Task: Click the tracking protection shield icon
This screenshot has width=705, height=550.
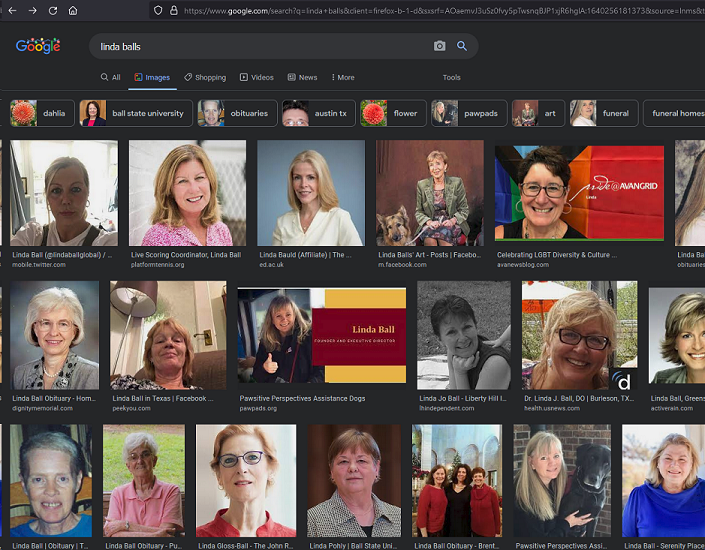Action: point(158,10)
